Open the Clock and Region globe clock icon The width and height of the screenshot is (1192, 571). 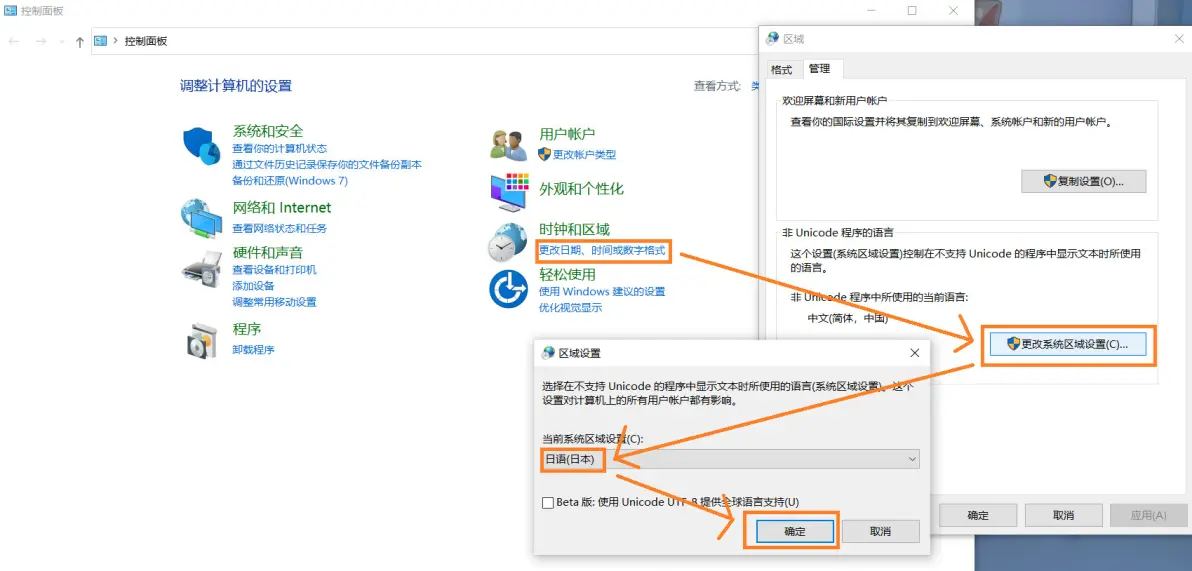tap(507, 243)
